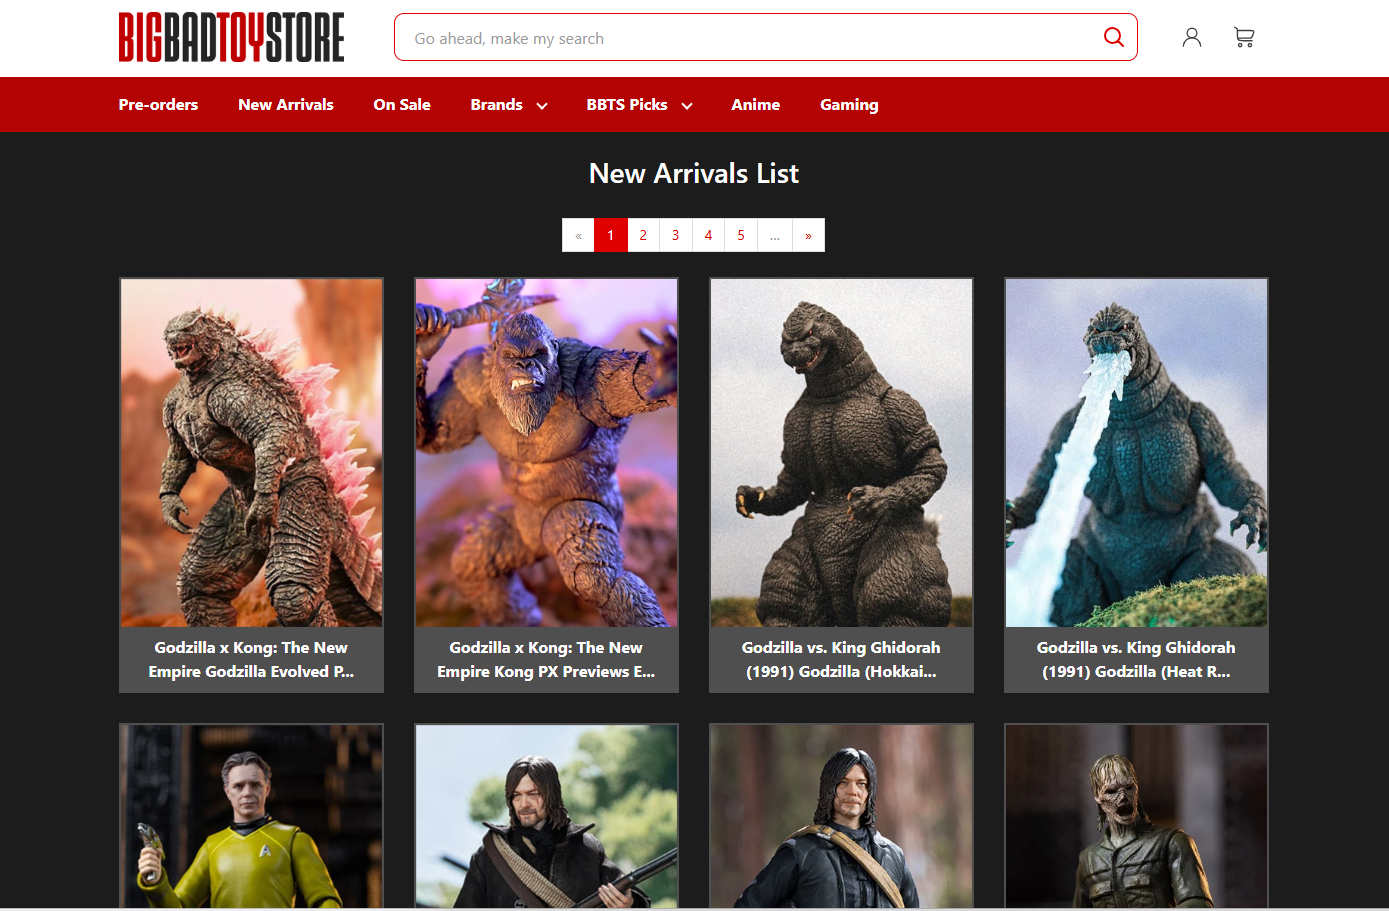Image resolution: width=1389 pixels, height=911 pixels.
Task: Click the pagination ellipsis button
Action: 775,235
